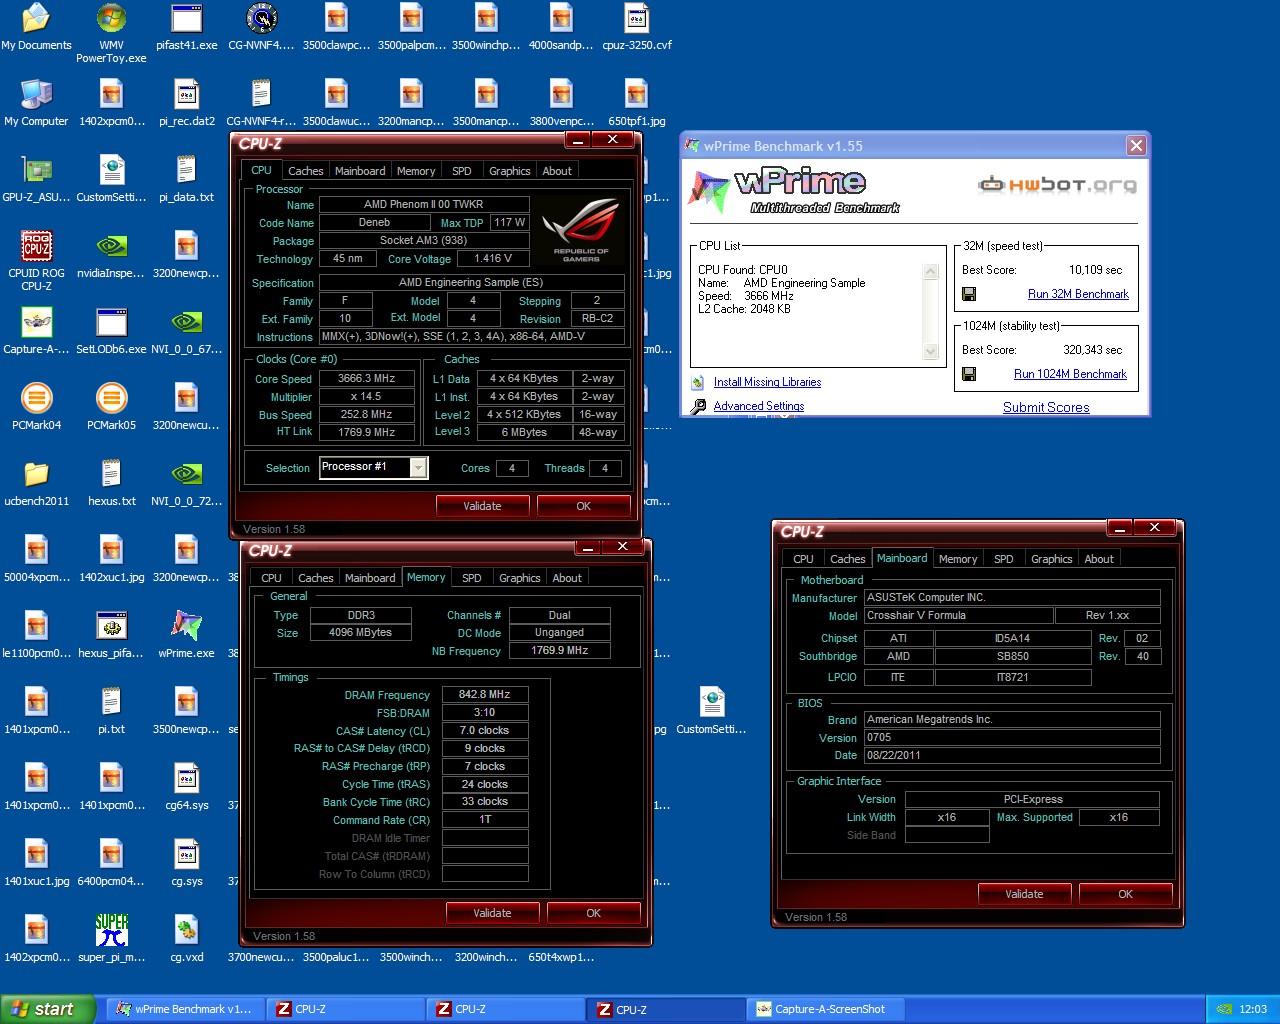This screenshot has width=1280, height=1024.
Task: Click Install Missing Libraries link
Action: 767,382
